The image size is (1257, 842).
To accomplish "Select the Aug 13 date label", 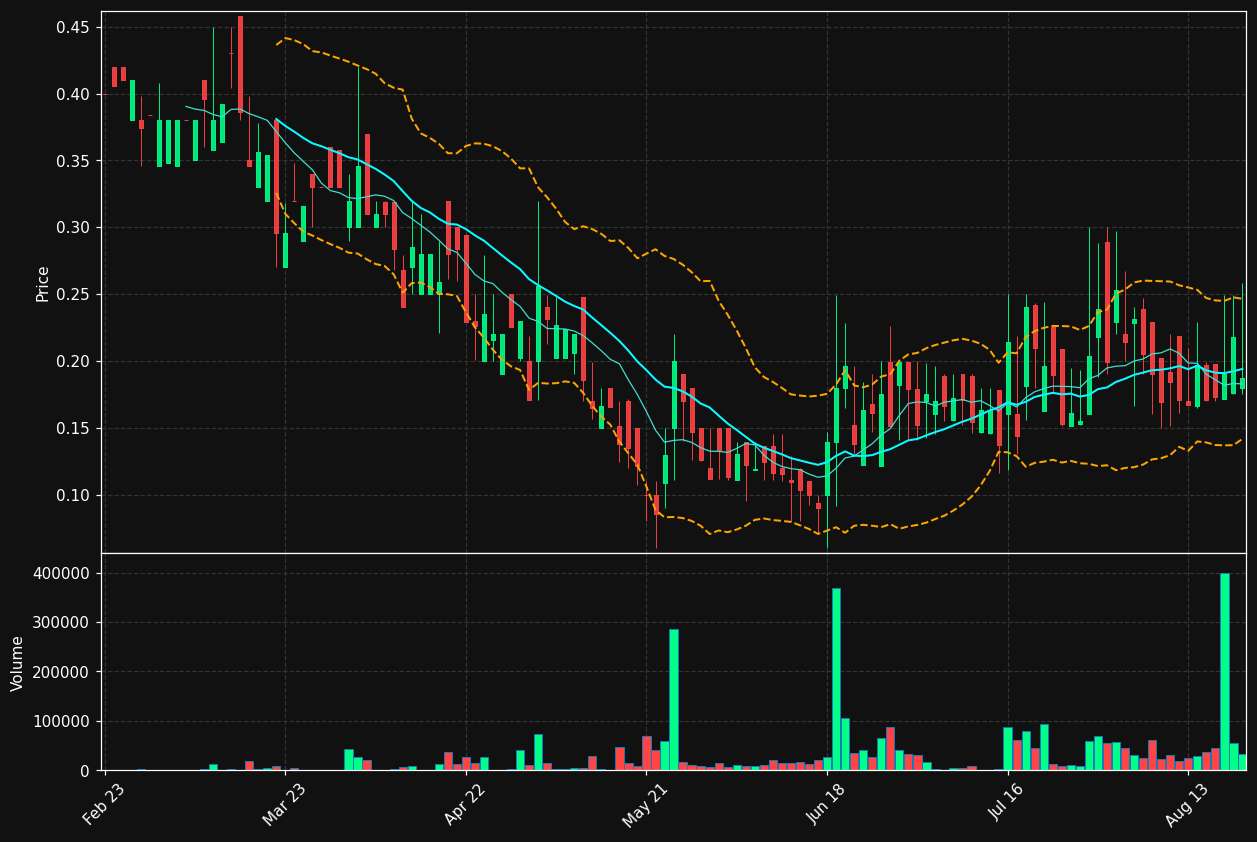I will tap(1187, 805).
